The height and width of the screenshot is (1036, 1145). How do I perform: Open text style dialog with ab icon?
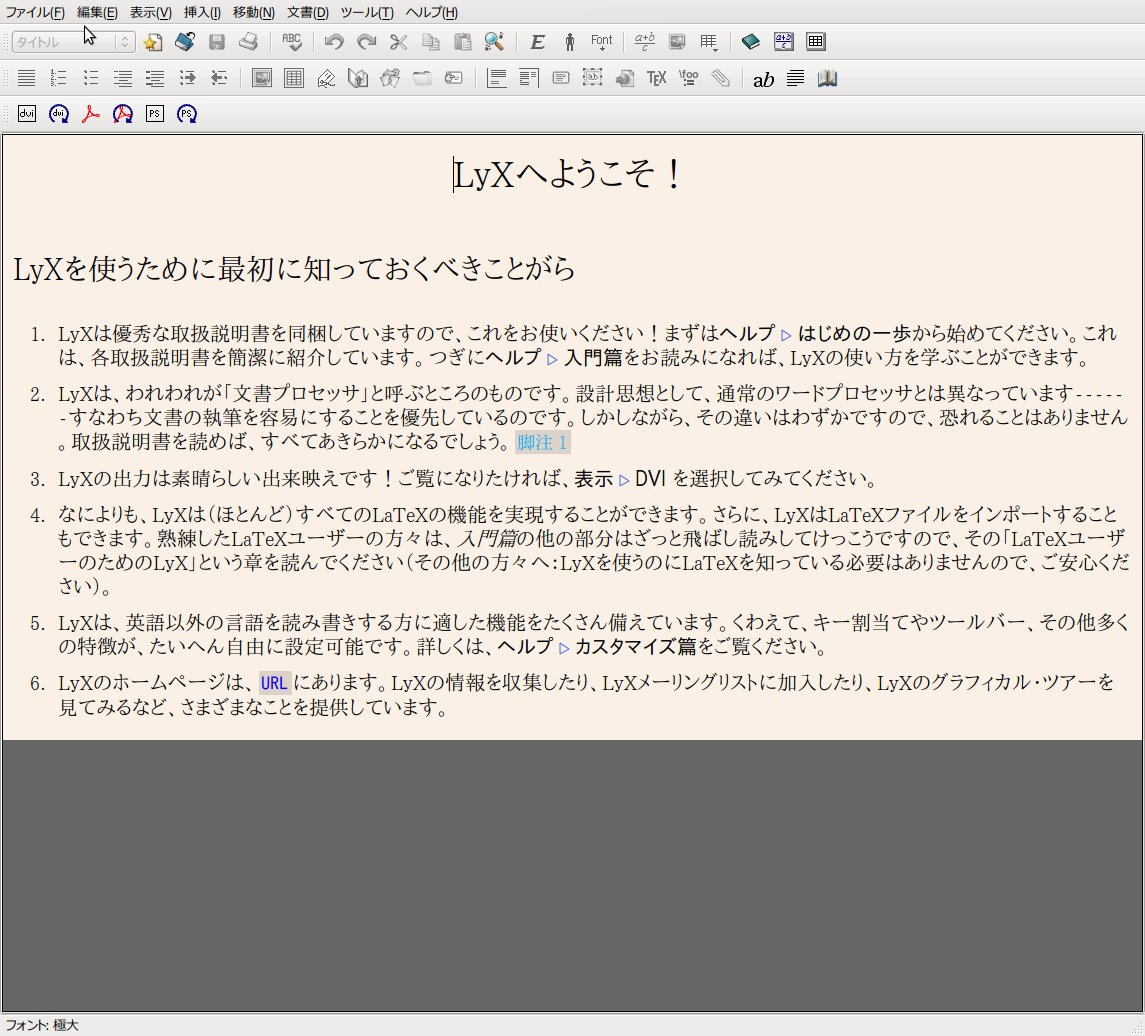pyautogui.click(x=763, y=79)
